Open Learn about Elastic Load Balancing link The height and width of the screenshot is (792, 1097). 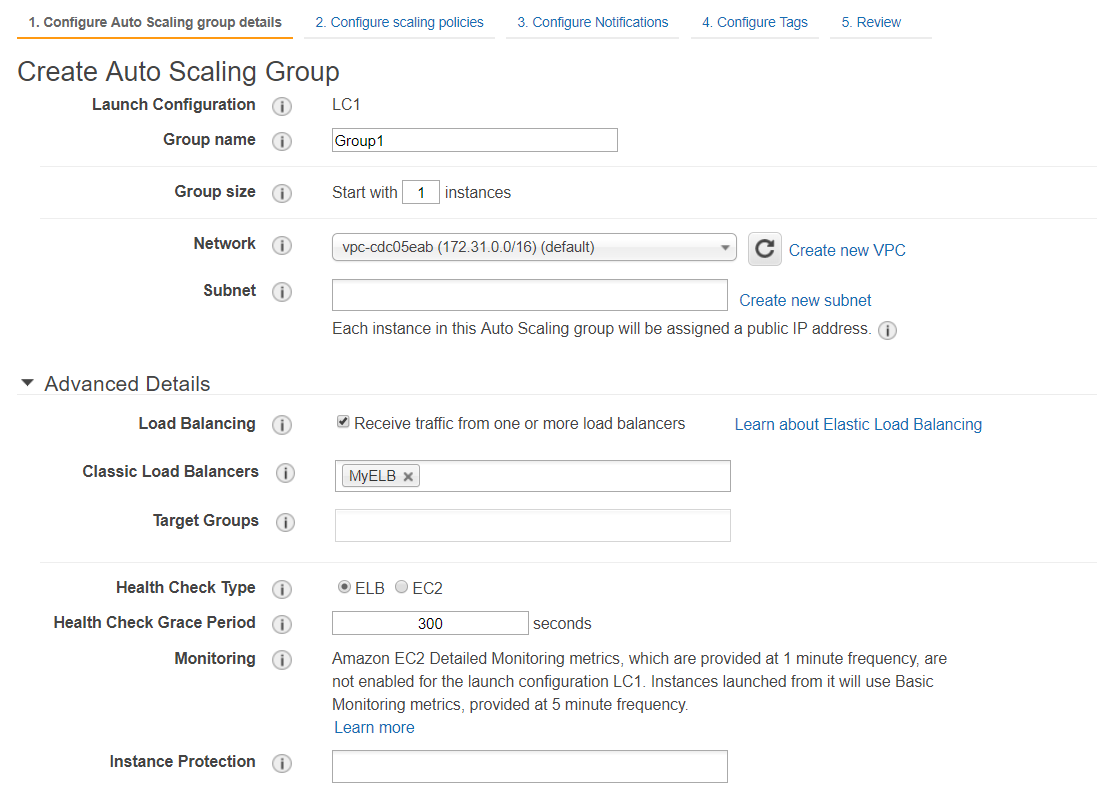click(858, 424)
